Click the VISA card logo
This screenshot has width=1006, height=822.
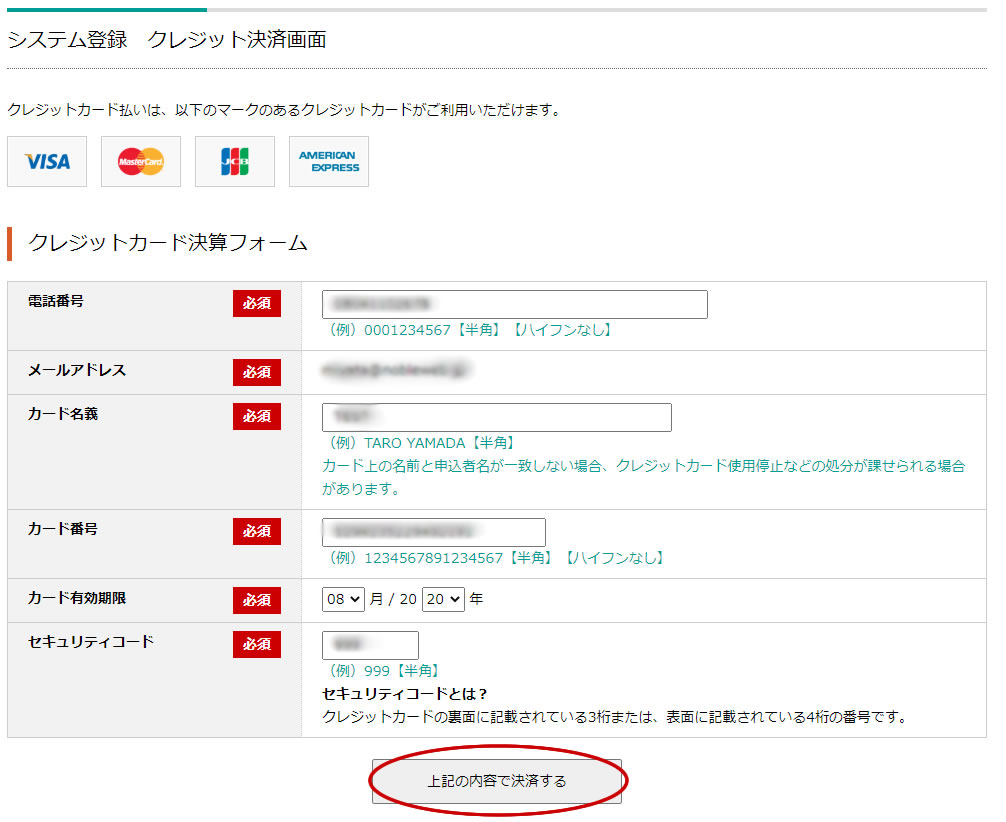coord(47,162)
